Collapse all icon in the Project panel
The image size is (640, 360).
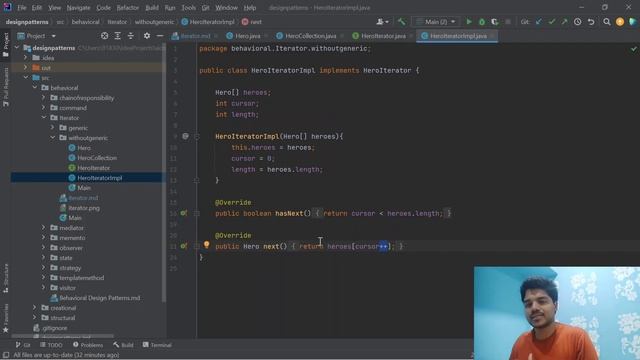131,36
